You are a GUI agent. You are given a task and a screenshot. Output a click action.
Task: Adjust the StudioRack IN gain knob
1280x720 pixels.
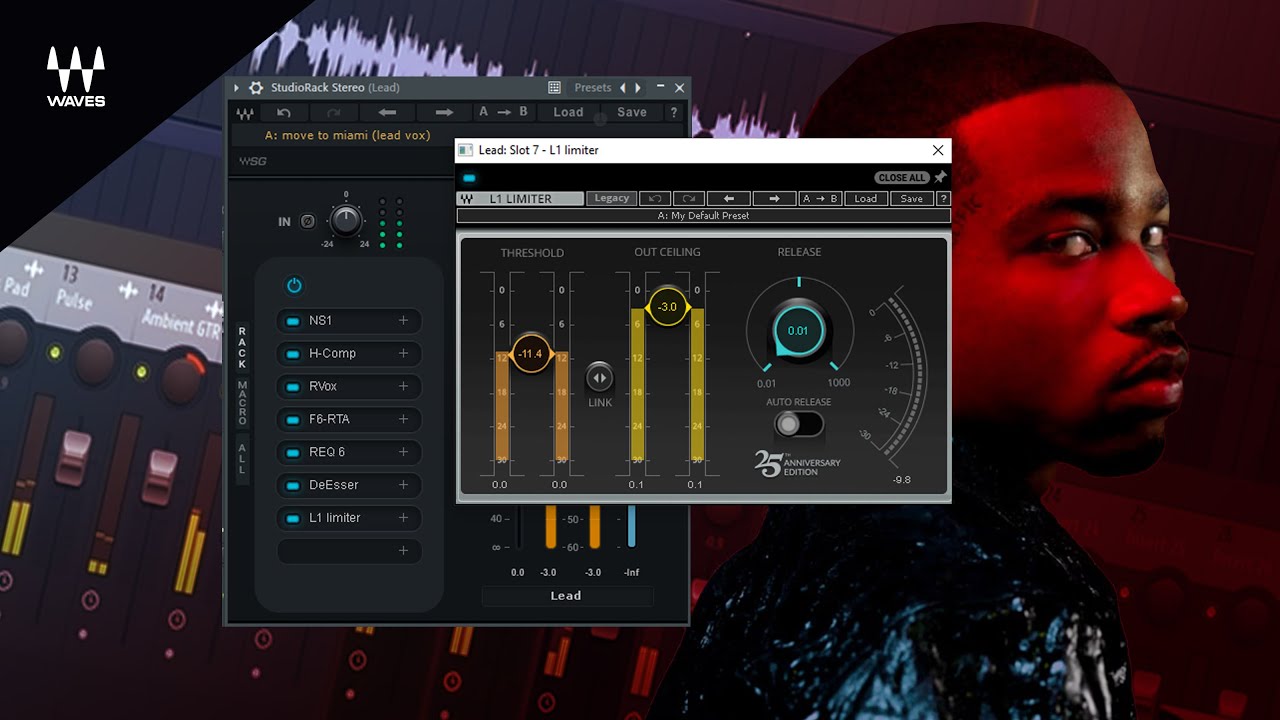click(x=345, y=220)
